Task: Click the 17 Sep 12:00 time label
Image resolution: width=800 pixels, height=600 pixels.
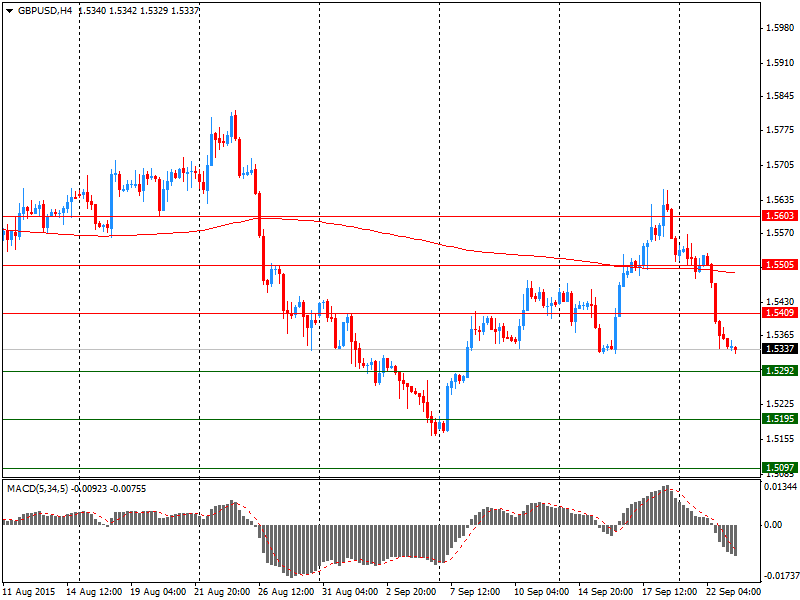Action: pos(669,592)
